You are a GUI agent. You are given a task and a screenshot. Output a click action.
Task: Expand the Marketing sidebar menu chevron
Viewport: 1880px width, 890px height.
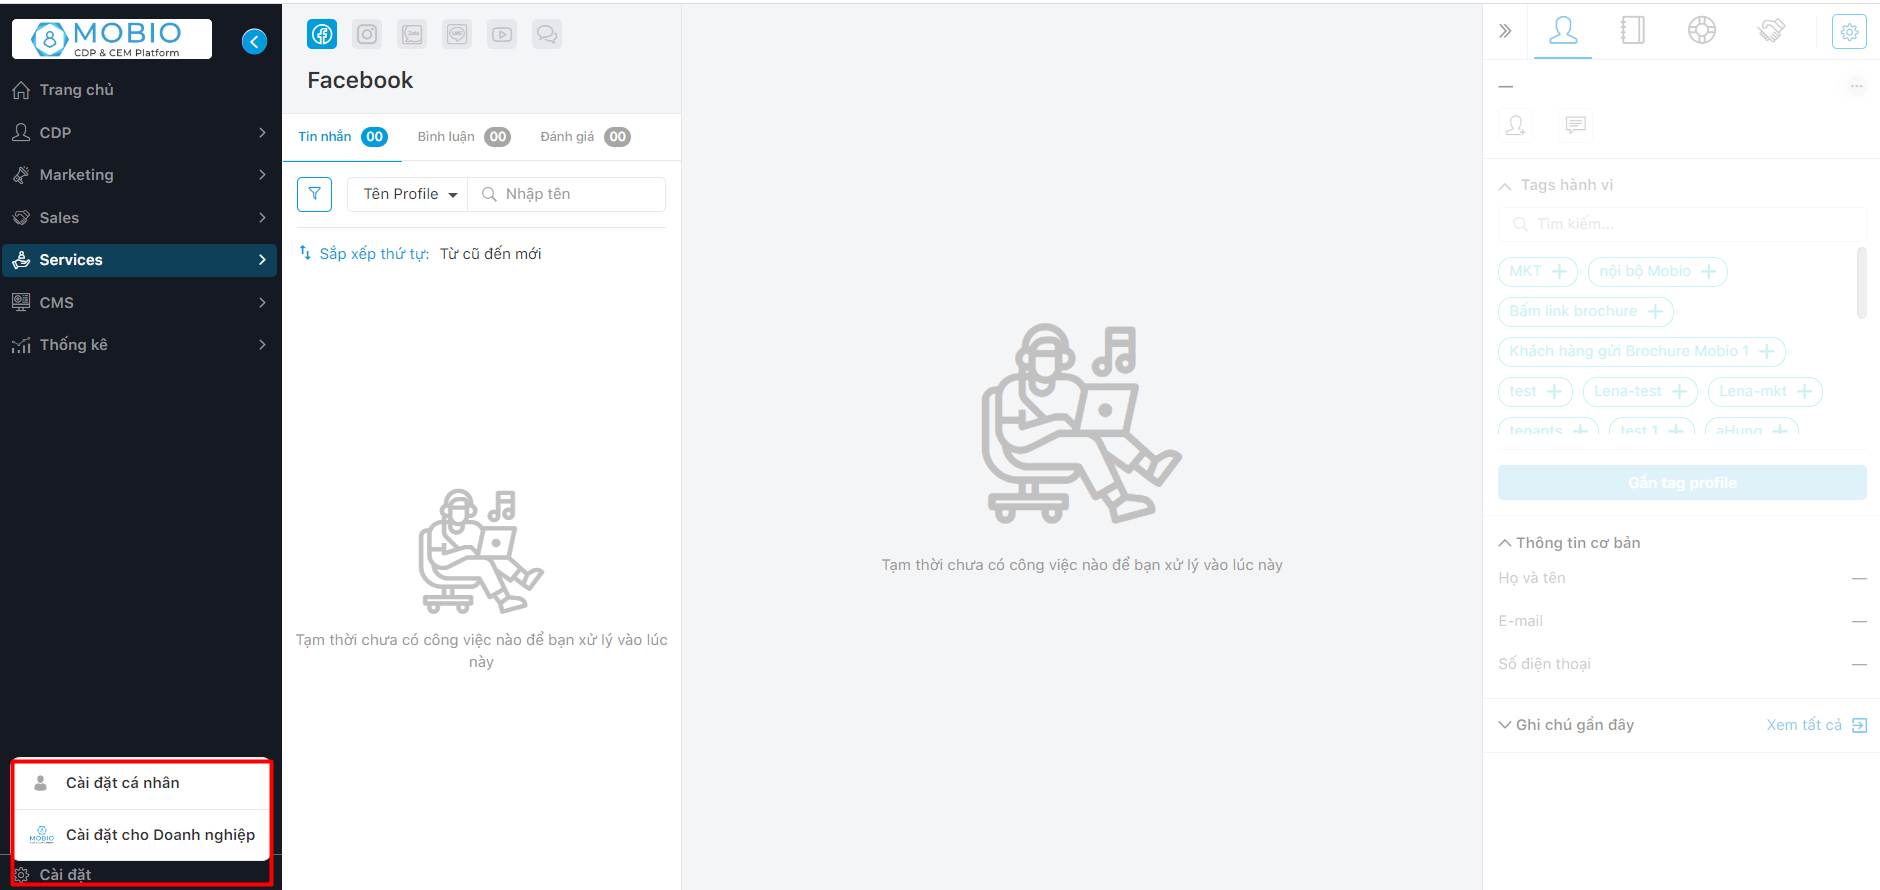(262, 174)
